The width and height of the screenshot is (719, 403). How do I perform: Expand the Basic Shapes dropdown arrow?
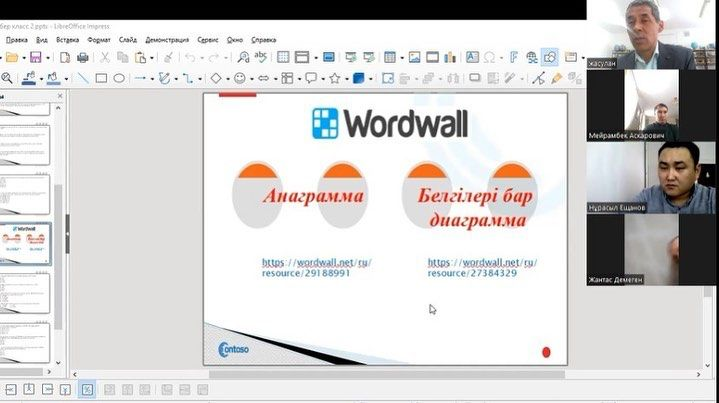[x=227, y=79]
